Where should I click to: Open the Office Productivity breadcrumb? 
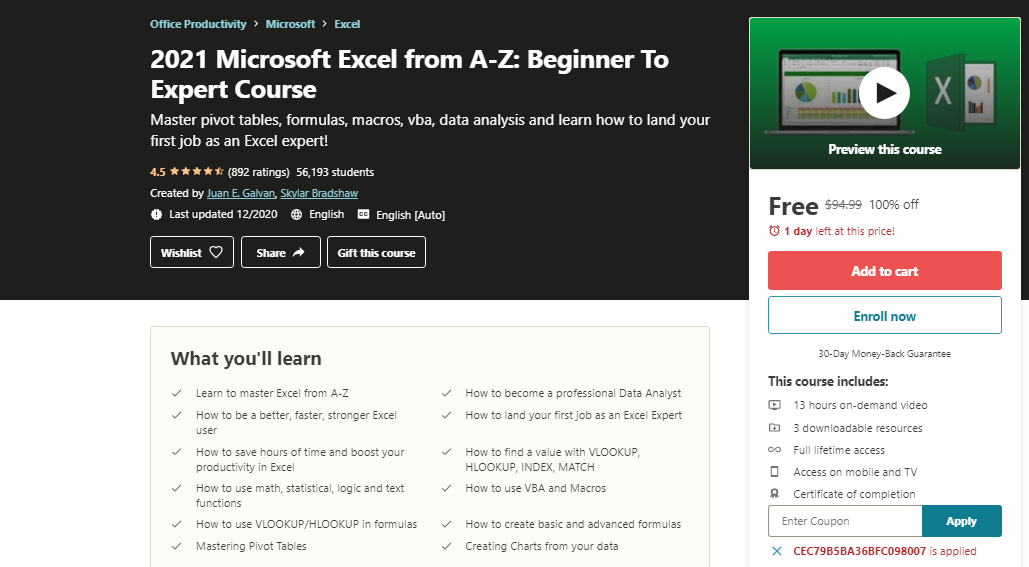click(x=199, y=24)
